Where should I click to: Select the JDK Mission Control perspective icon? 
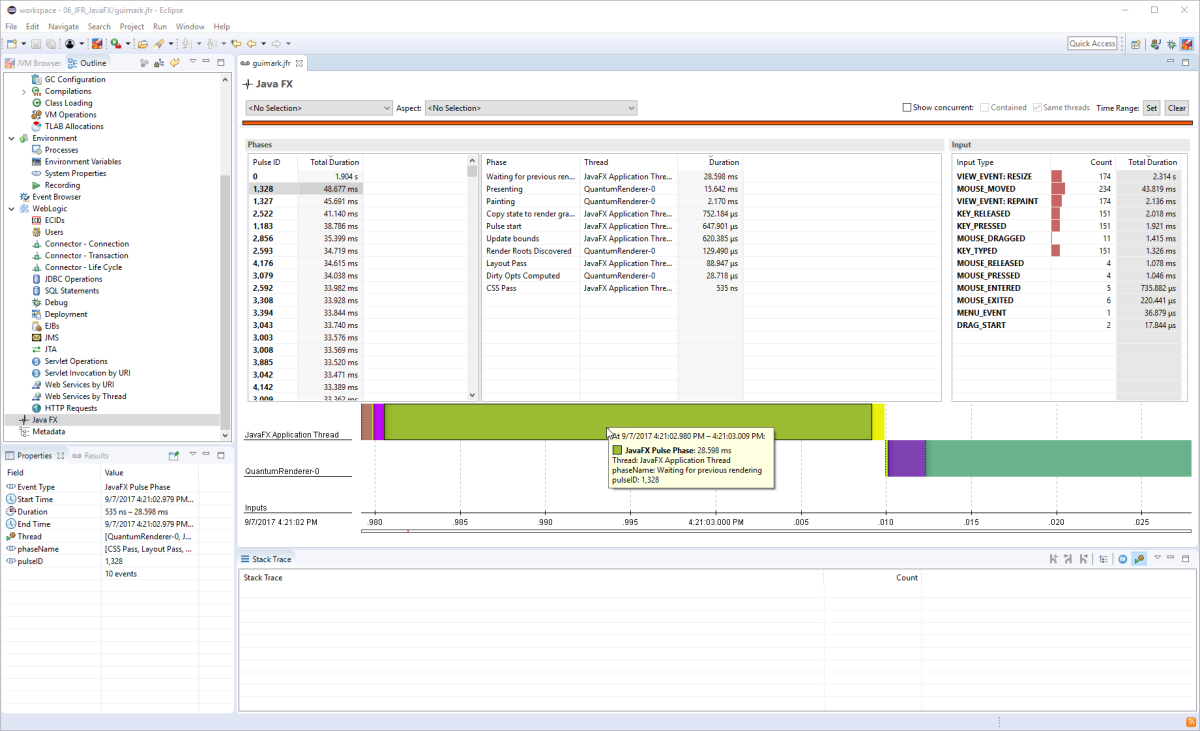(x=1186, y=44)
